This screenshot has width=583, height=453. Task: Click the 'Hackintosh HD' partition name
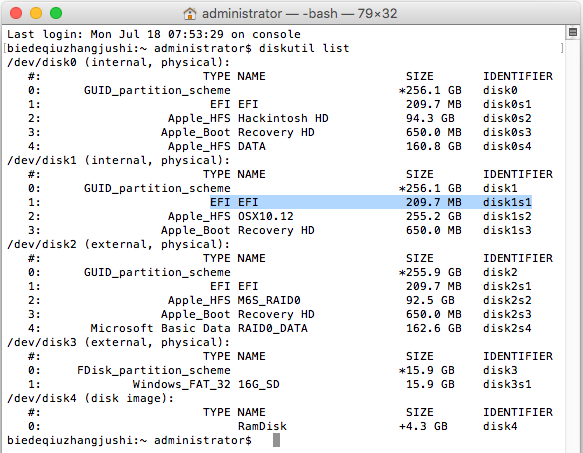(x=283, y=118)
